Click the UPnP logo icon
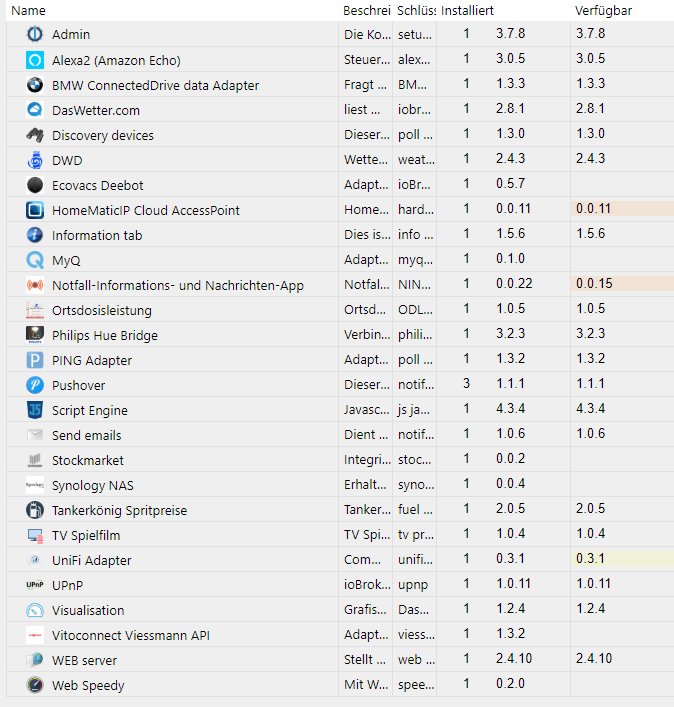The height and width of the screenshot is (707, 674). (35, 585)
